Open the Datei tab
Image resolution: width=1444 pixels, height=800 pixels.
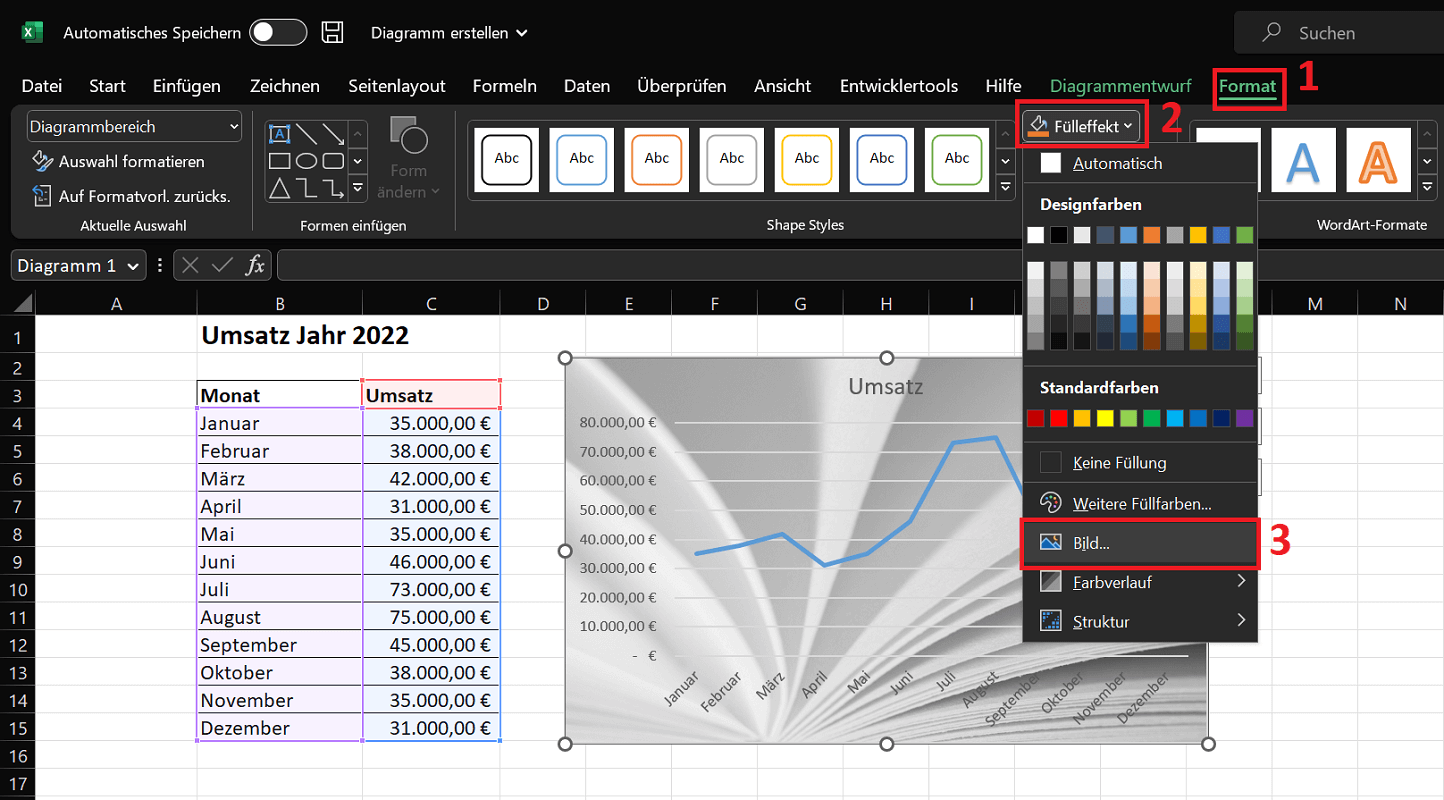41,86
